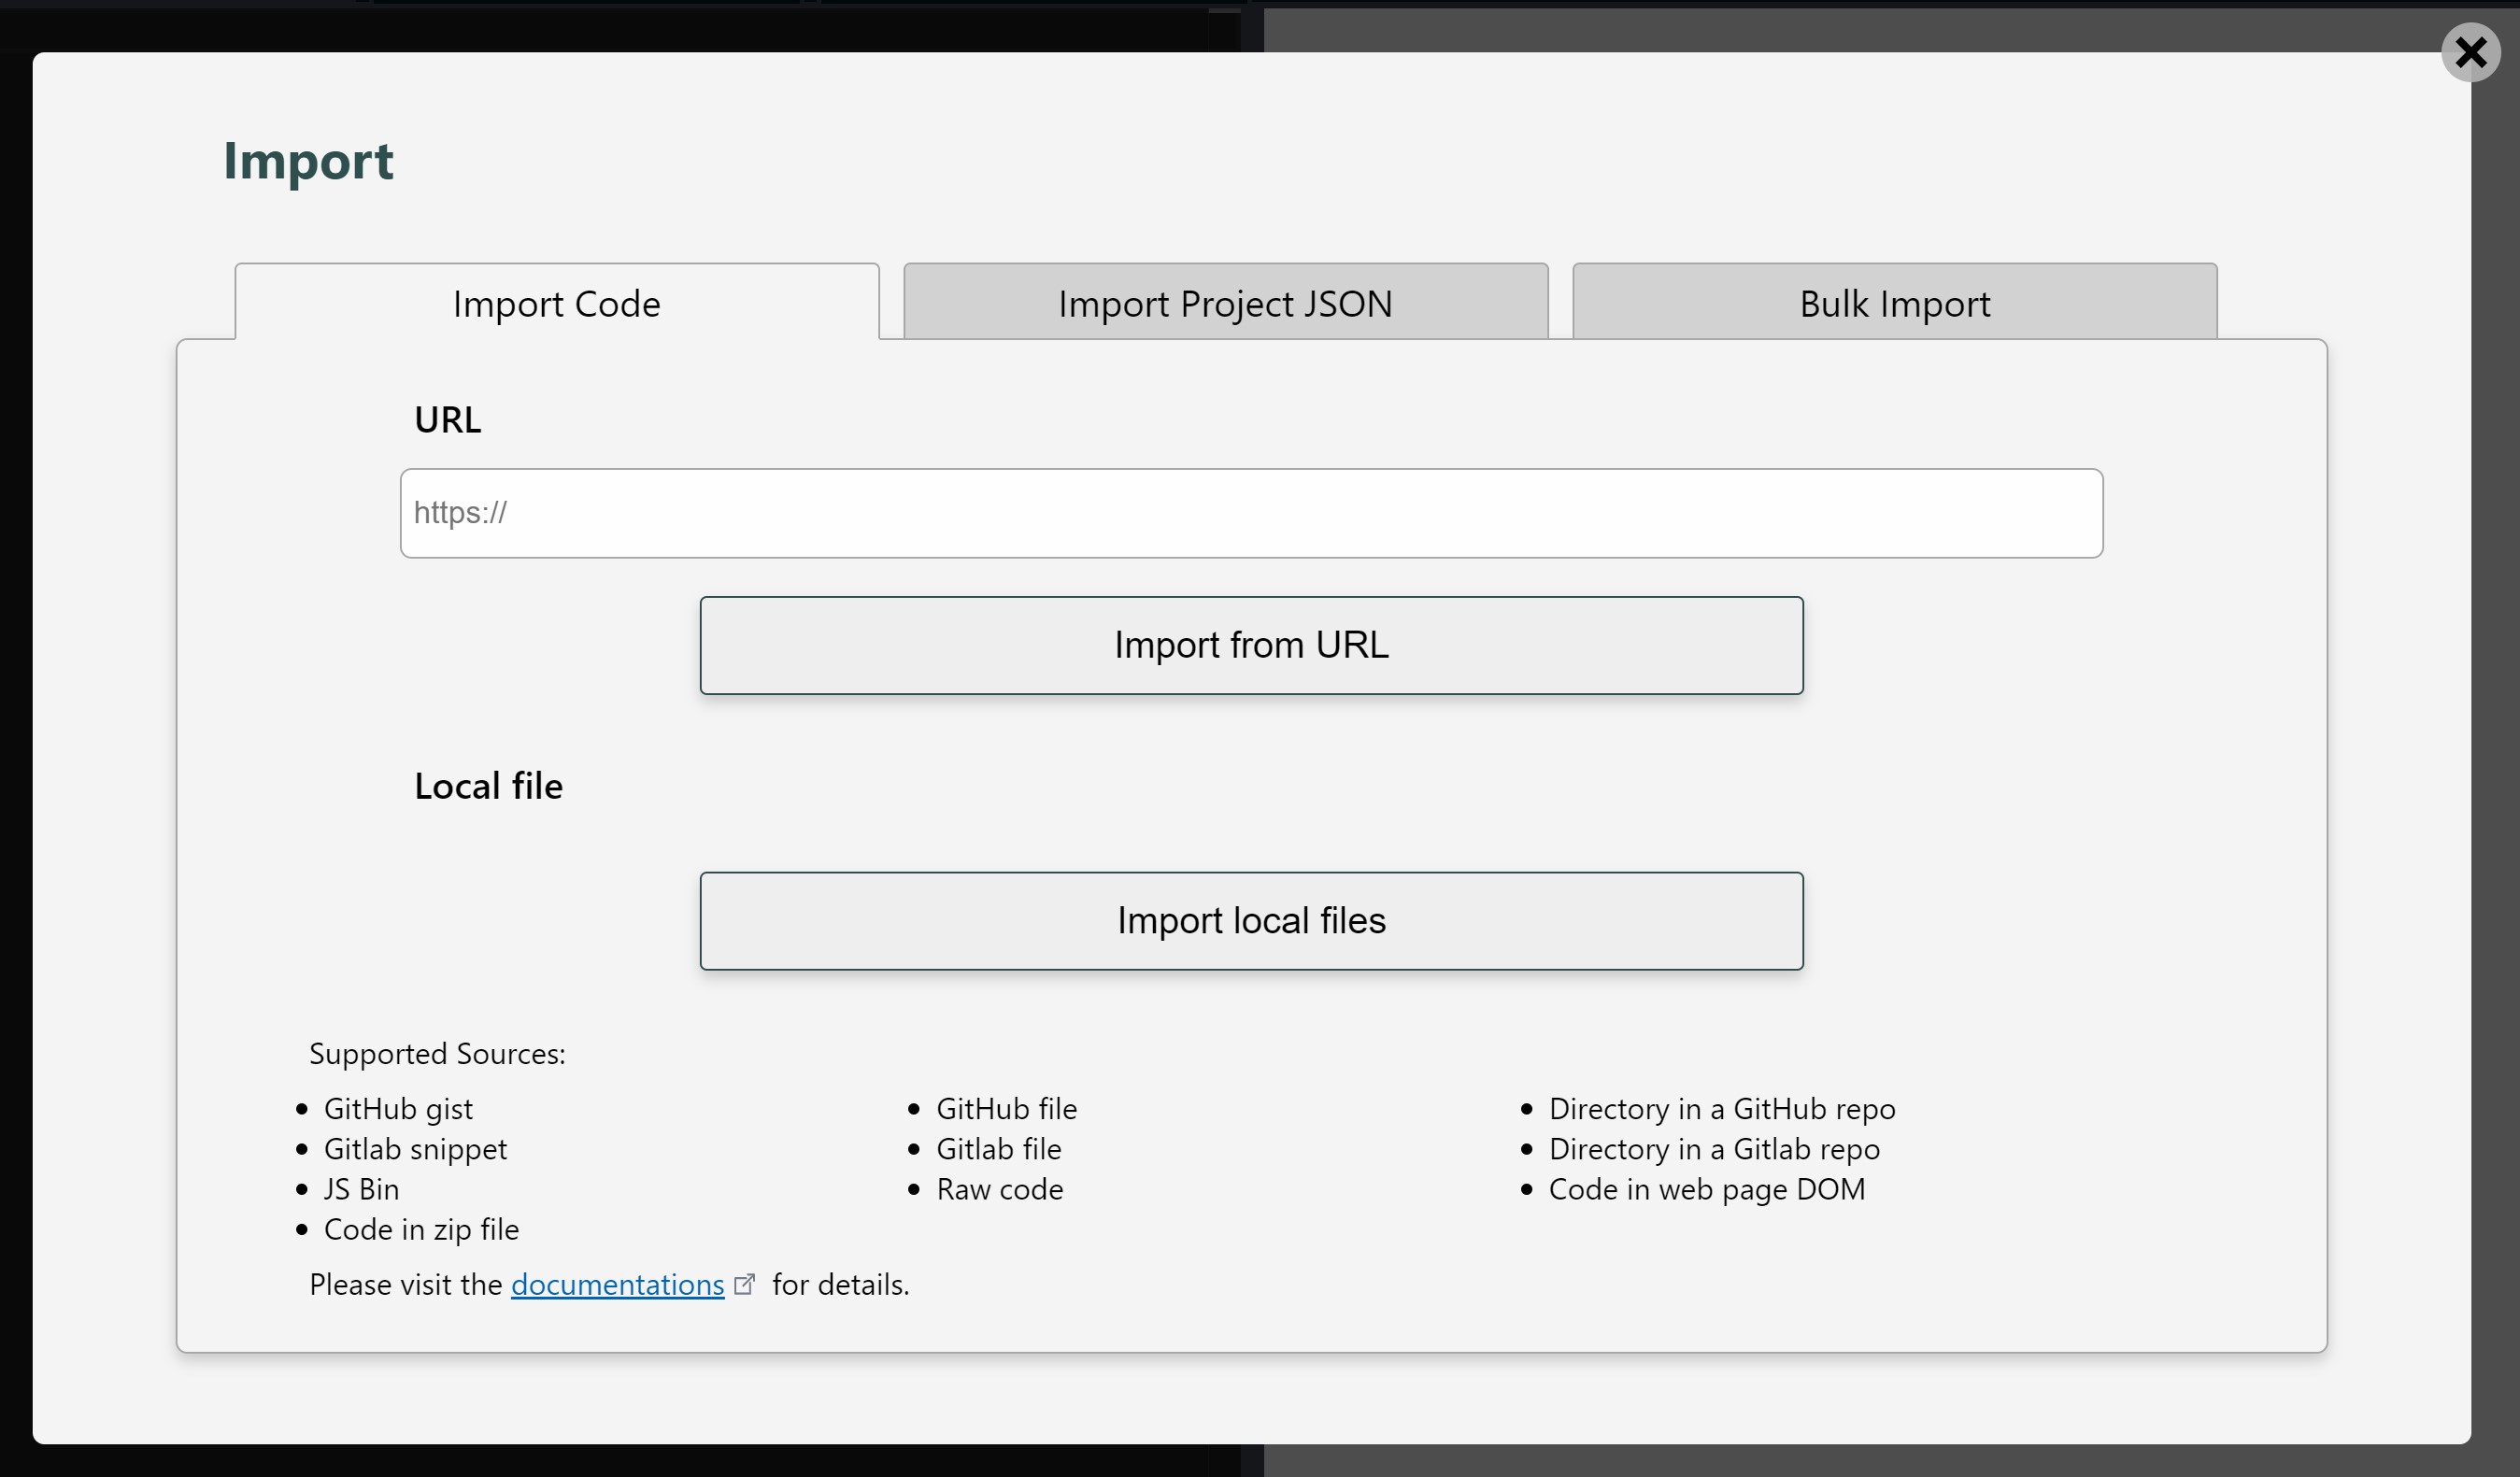Select the Raw code supported source
Image resolution: width=2520 pixels, height=1477 pixels.
tap(999, 1188)
